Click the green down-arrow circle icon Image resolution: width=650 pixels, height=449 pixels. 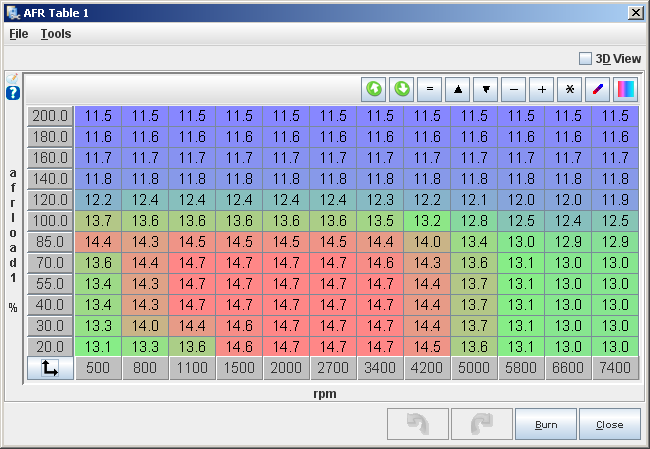pos(402,89)
